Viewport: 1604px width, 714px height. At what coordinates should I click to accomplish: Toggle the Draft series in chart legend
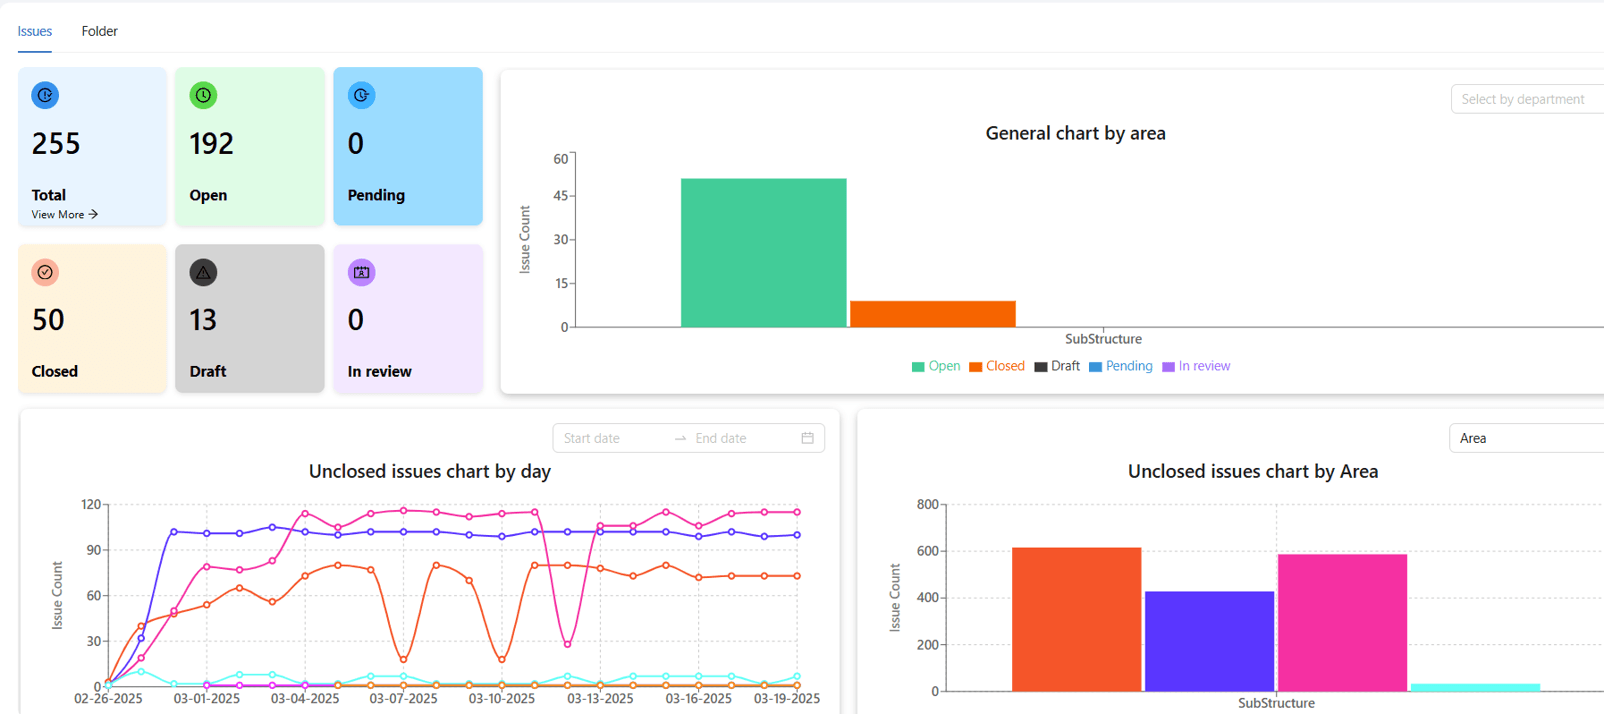(x=1057, y=366)
